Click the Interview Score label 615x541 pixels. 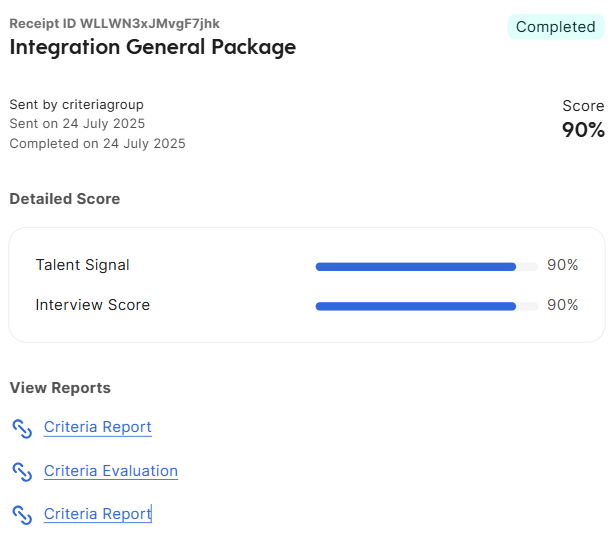click(x=93, y=305)
